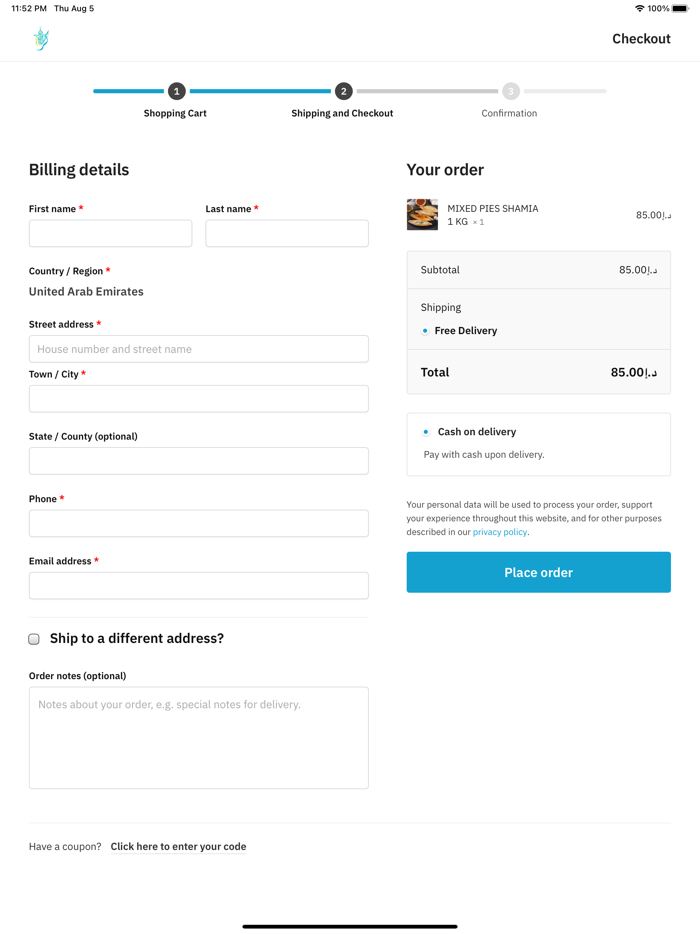Click the Order notes text area
The width and height of the screenshot is (700, 934).
(x=198, y=738)
